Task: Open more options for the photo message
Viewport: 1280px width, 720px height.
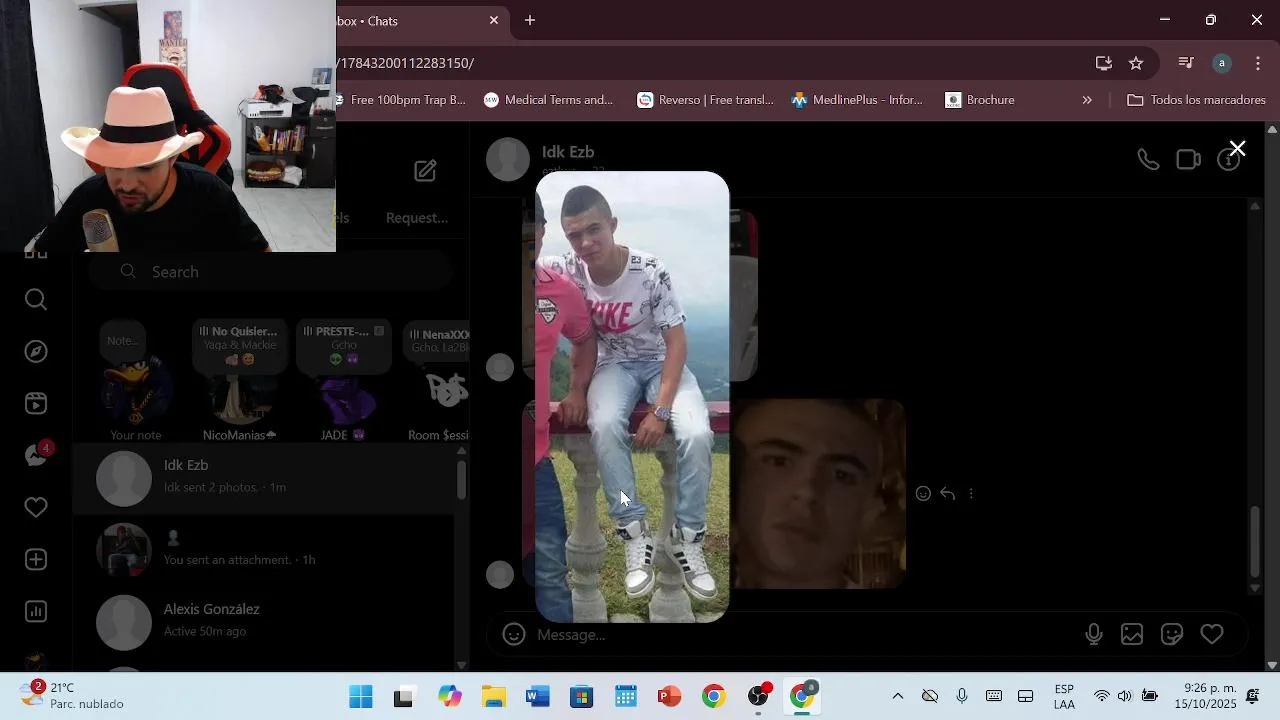Action: pyautogui.click(x=971, y=493)
